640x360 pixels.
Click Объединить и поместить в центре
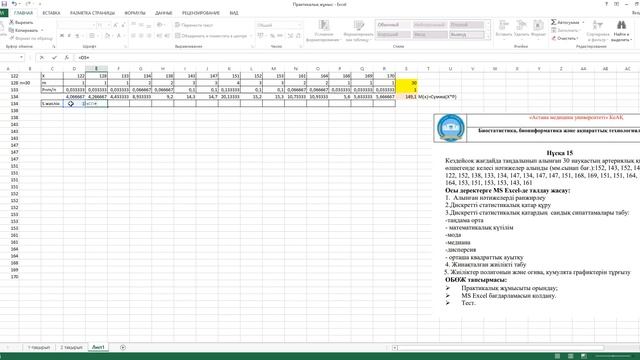pyautogui.click(x=211, y=36)
